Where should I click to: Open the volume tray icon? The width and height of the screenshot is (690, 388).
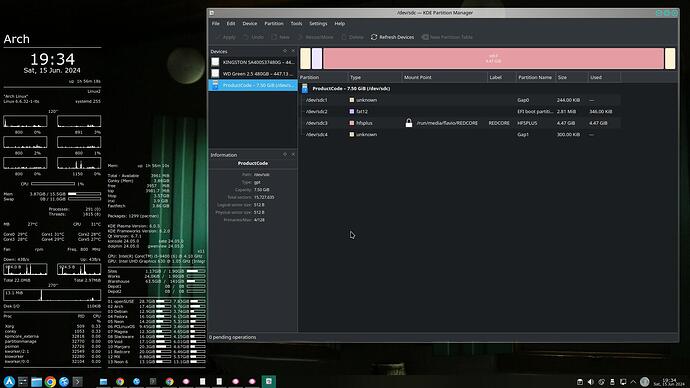point(591,382)
